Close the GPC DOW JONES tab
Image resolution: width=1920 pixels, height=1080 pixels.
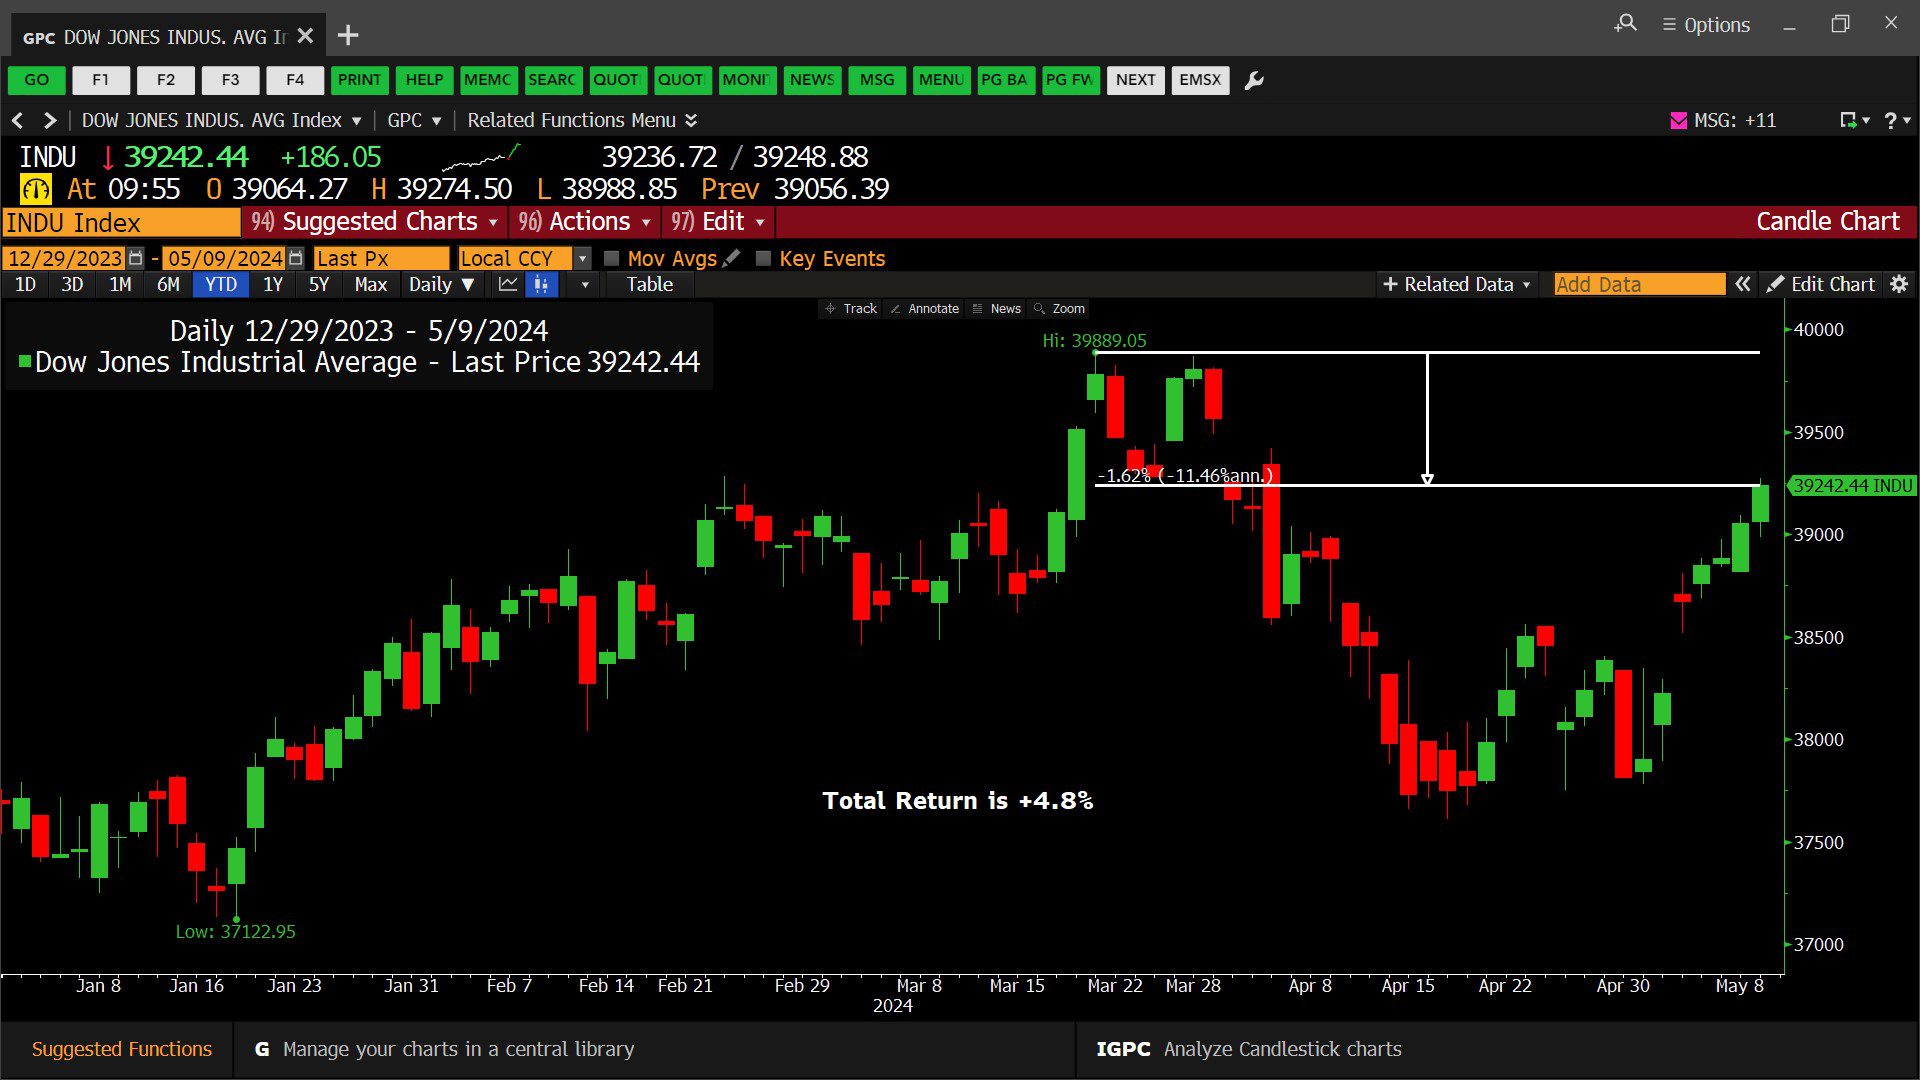click(305, 36)
